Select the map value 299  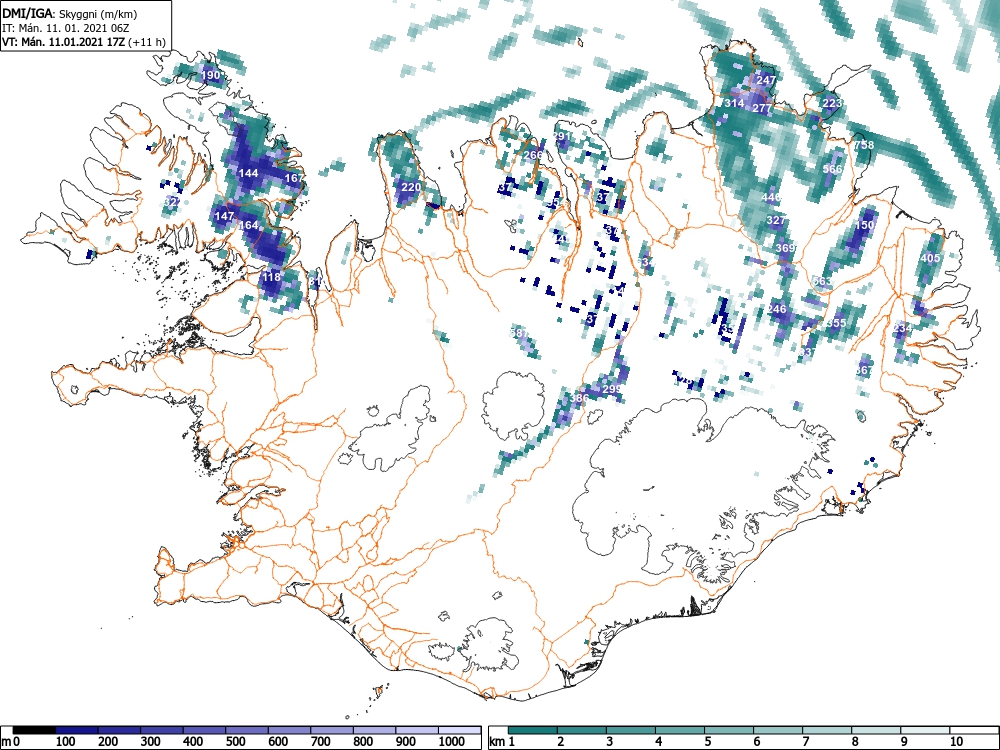(611, 389)
